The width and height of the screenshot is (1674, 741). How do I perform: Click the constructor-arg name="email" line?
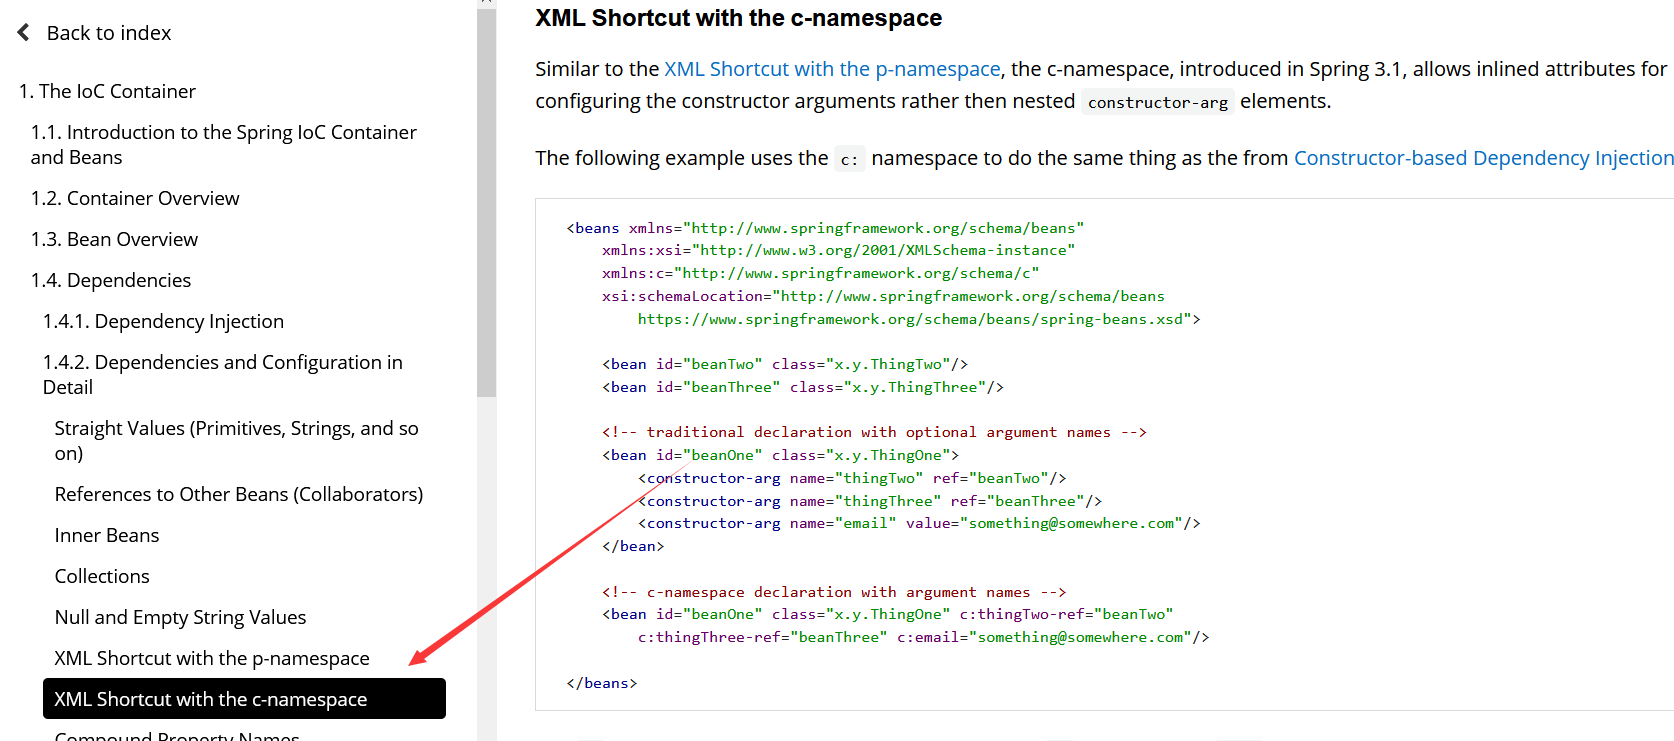pyautogui.click(x=919, y=523)
